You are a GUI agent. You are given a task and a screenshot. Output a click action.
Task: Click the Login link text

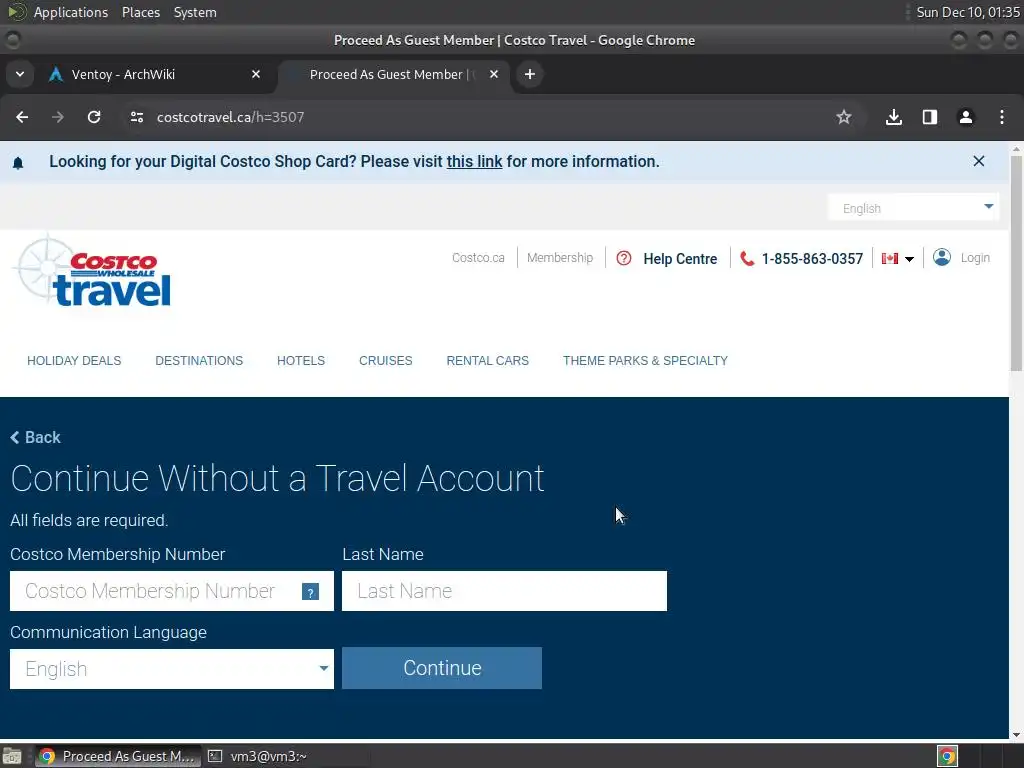click(975, 258)
